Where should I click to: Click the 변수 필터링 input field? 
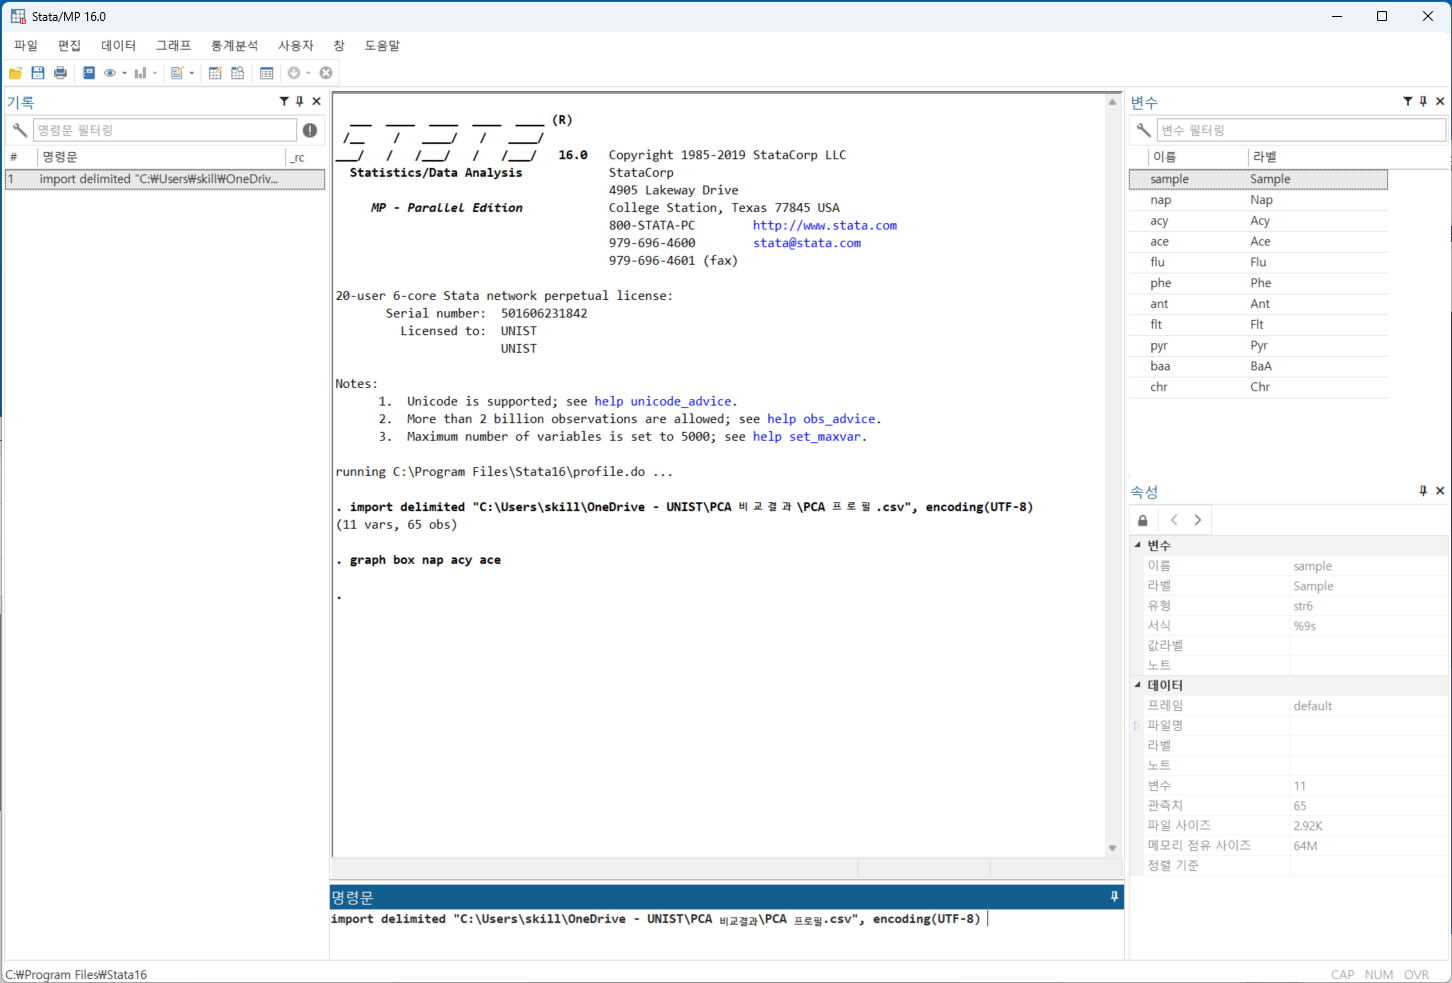click(1301, 130)
